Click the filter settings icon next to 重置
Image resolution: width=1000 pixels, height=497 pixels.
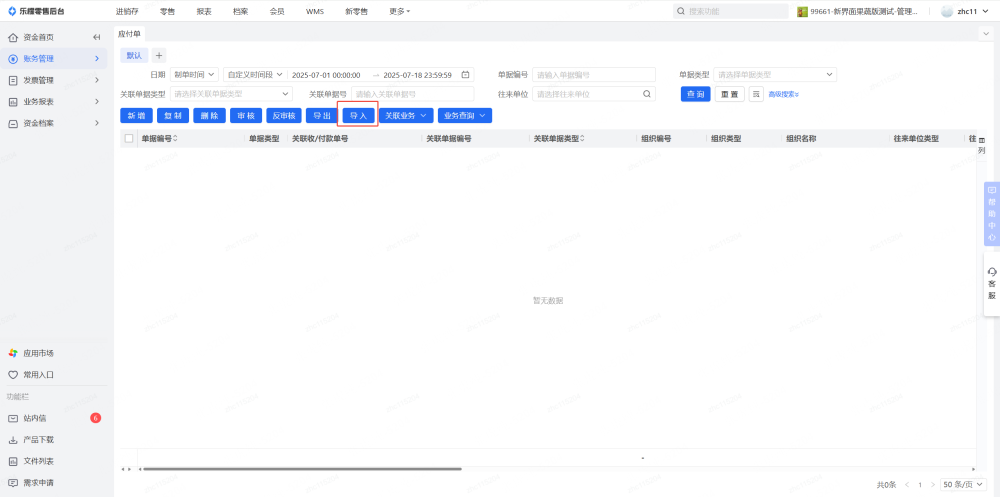(756, 94)
